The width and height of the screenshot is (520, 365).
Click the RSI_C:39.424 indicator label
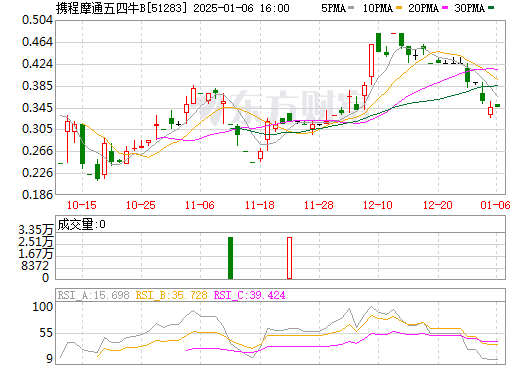click(x=249, y=295)
